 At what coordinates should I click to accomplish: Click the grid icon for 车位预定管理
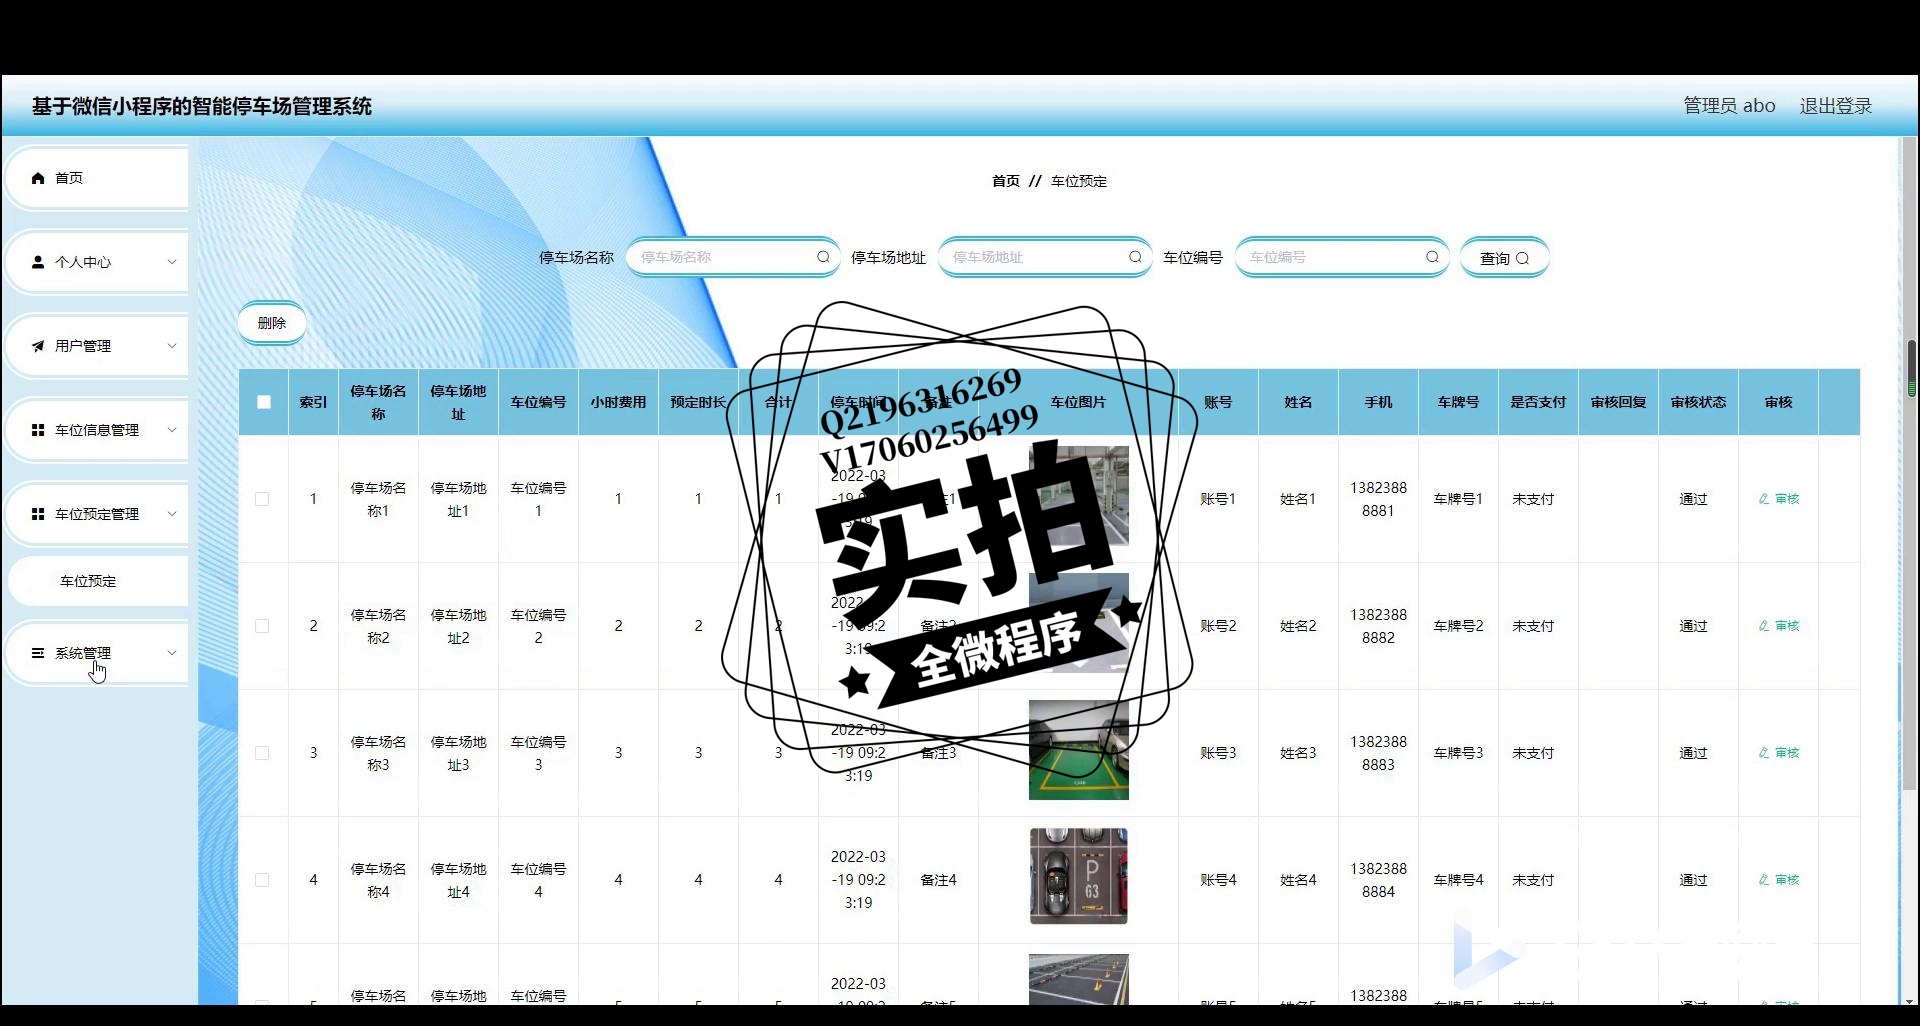coord(38,514)
